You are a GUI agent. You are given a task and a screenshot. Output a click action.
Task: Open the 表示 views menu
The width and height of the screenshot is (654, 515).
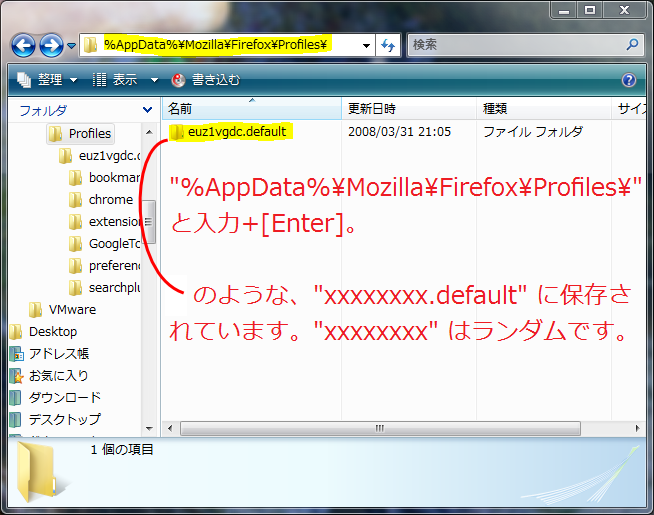click(114, 79)
